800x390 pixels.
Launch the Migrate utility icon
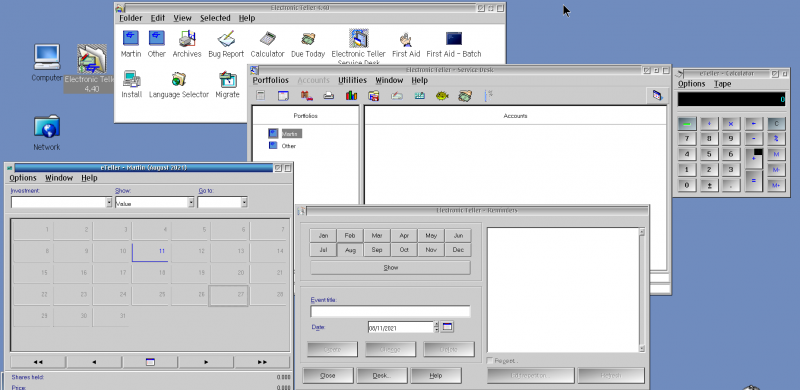(x=228, y=85)
